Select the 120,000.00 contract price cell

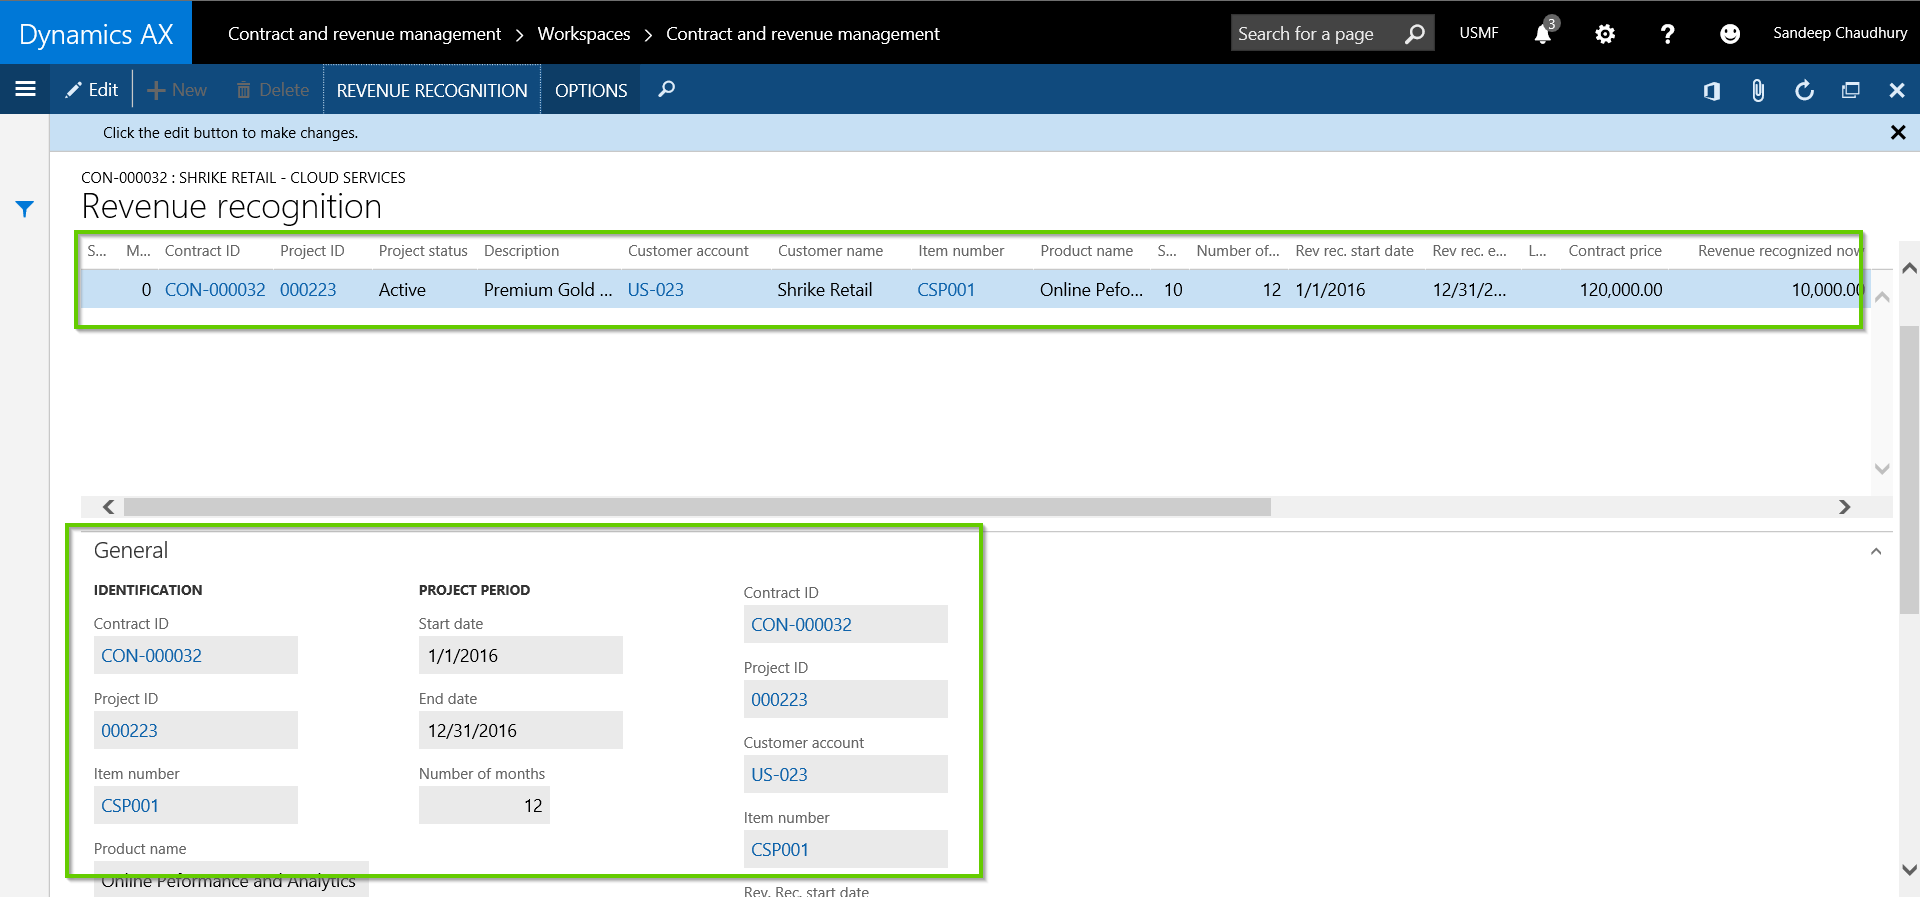[1621, 290]
